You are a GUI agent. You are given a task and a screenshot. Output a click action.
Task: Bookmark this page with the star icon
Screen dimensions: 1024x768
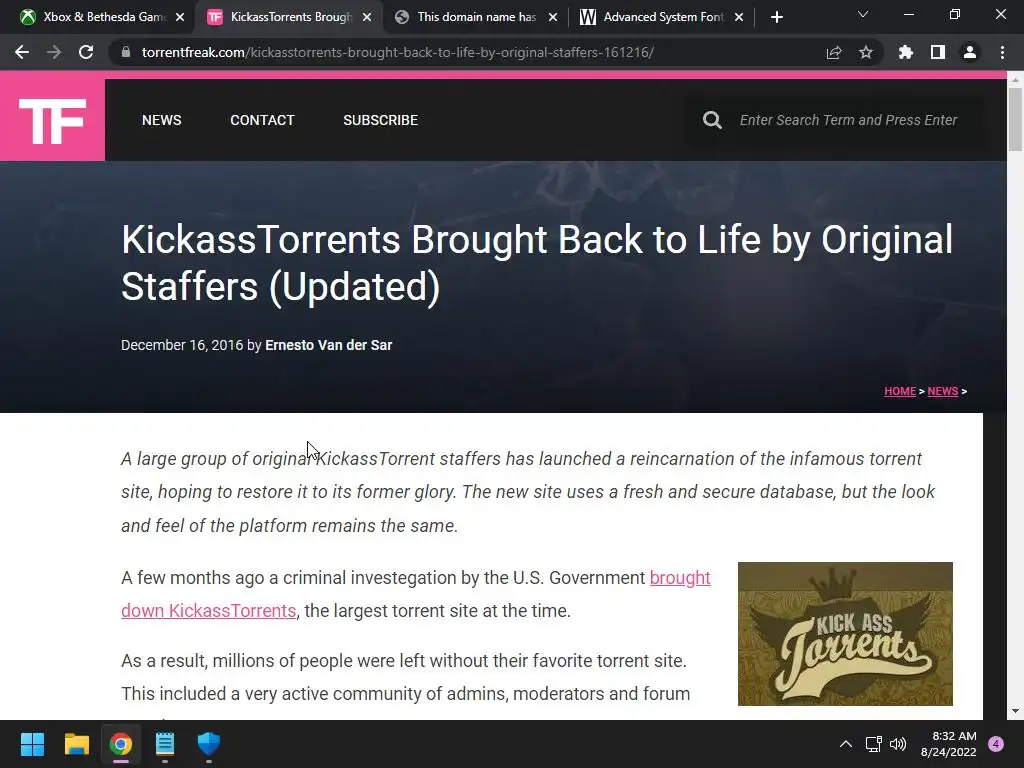866,52
